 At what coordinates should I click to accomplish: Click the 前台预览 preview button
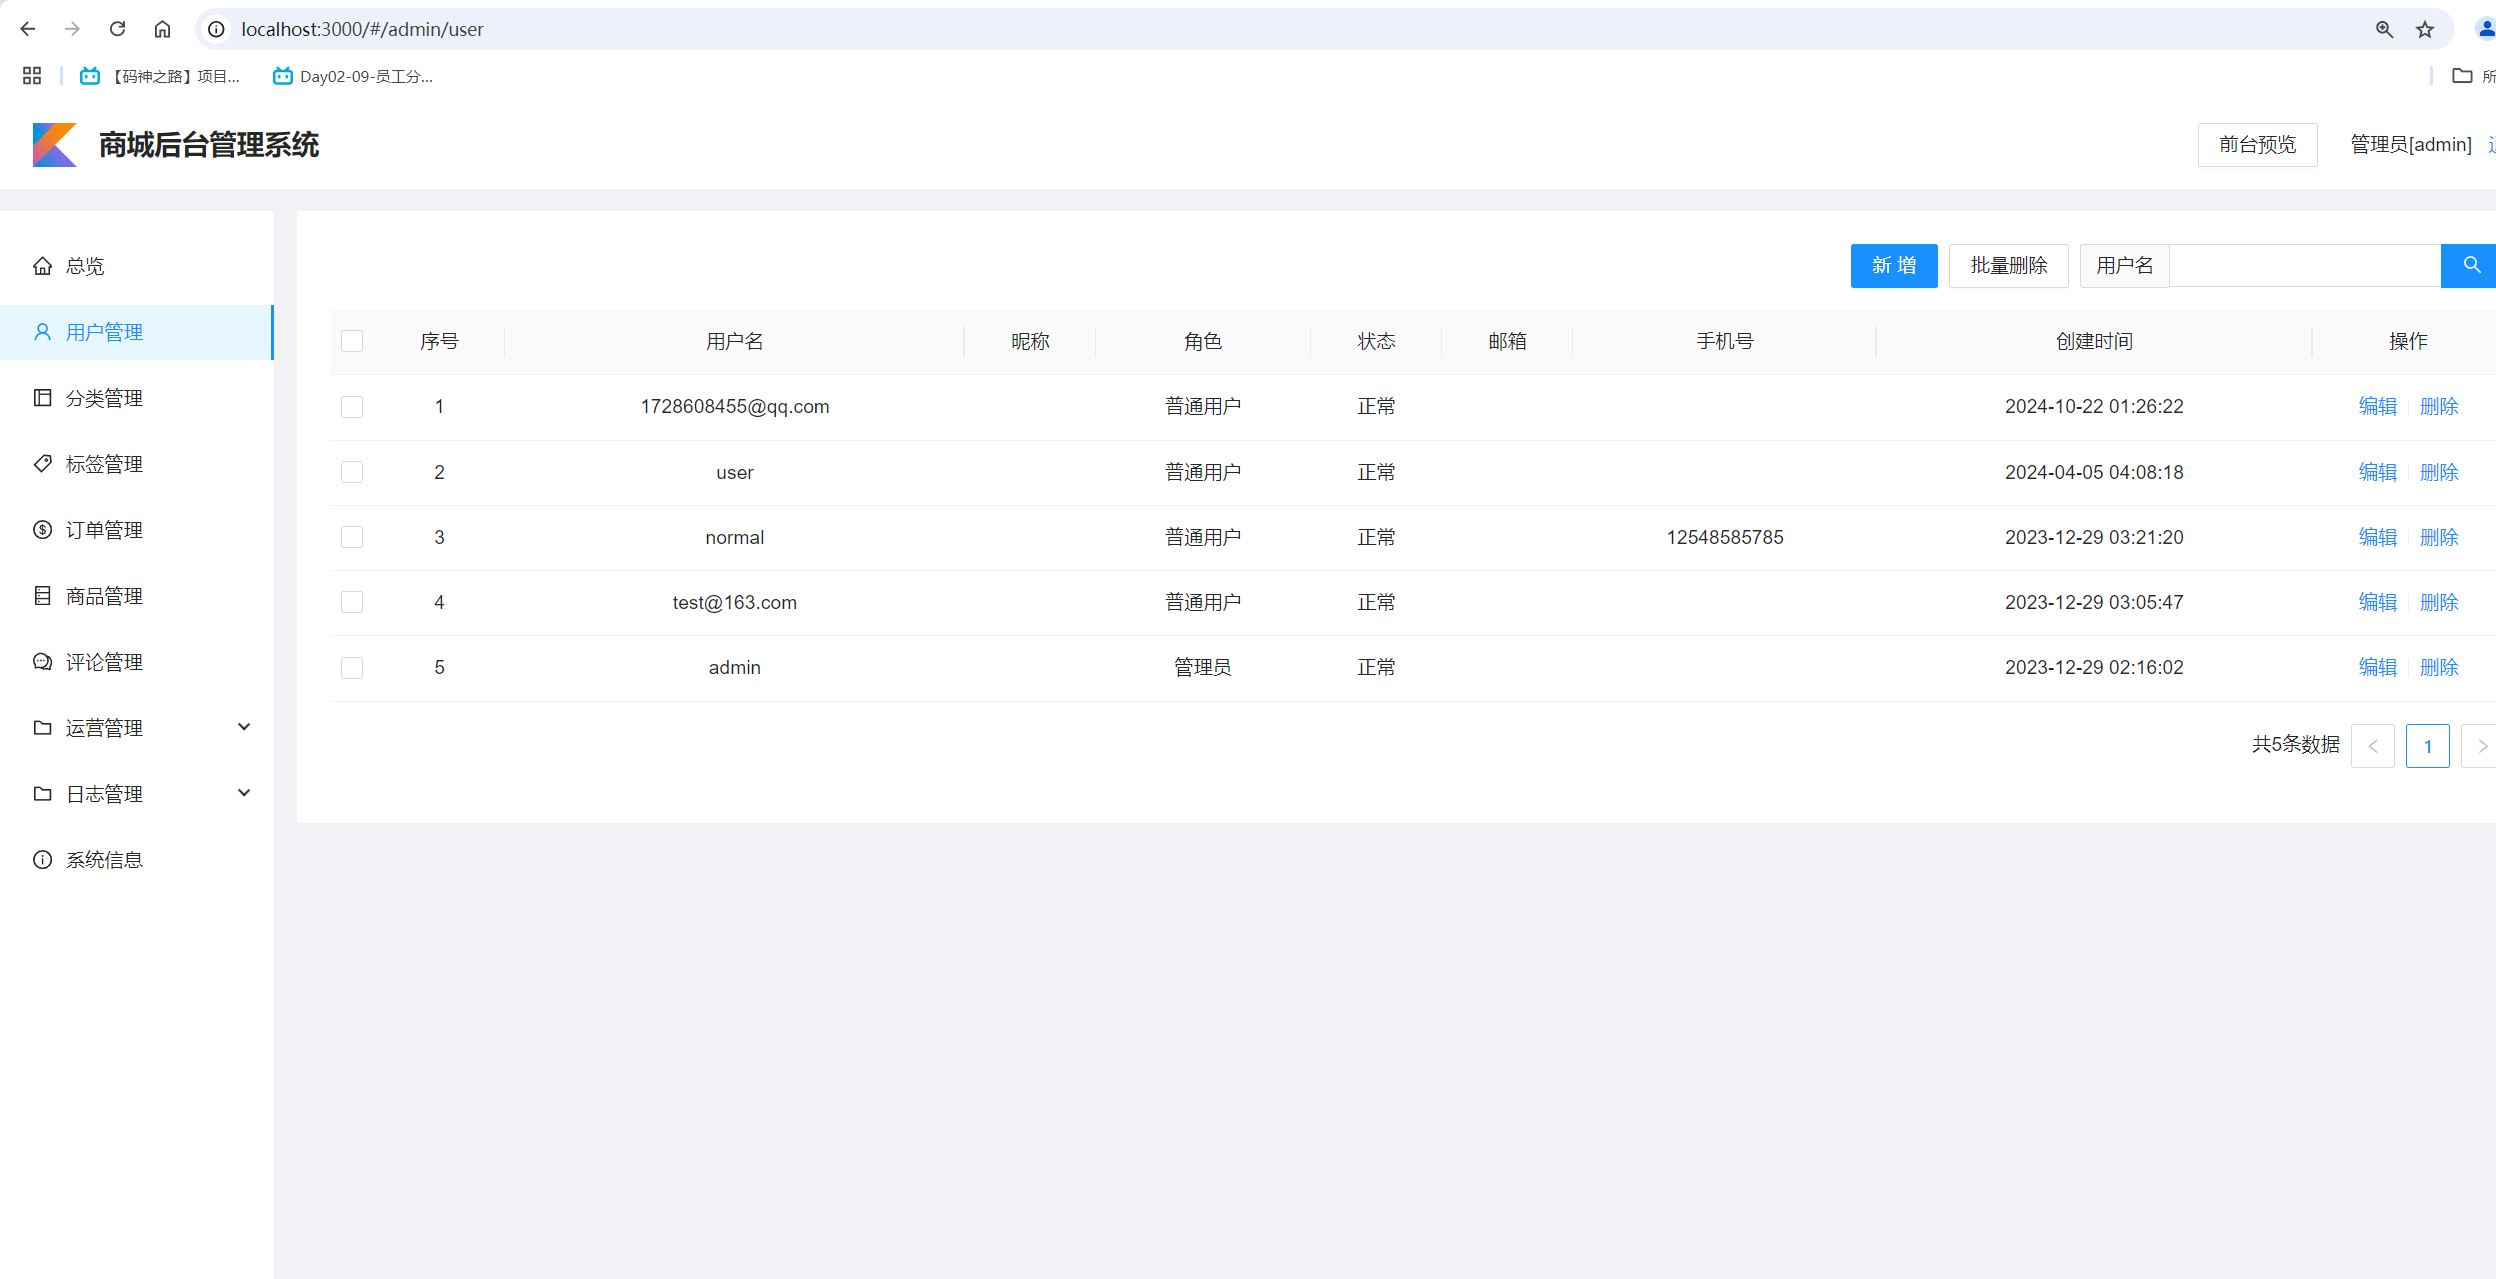(2257, 144)
